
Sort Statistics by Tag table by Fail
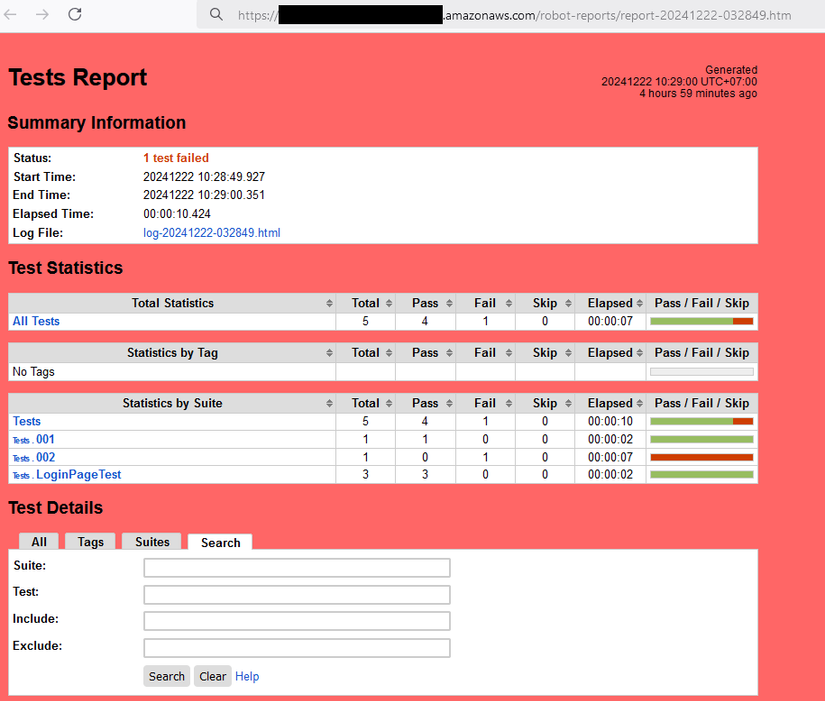tap(485, 353)
